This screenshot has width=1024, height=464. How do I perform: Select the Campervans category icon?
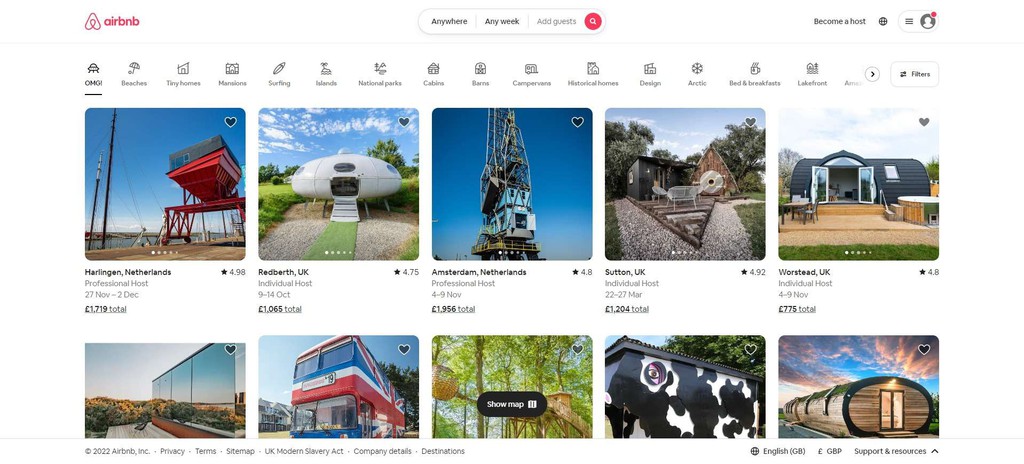pyautogui.click(x=531, y=68)
